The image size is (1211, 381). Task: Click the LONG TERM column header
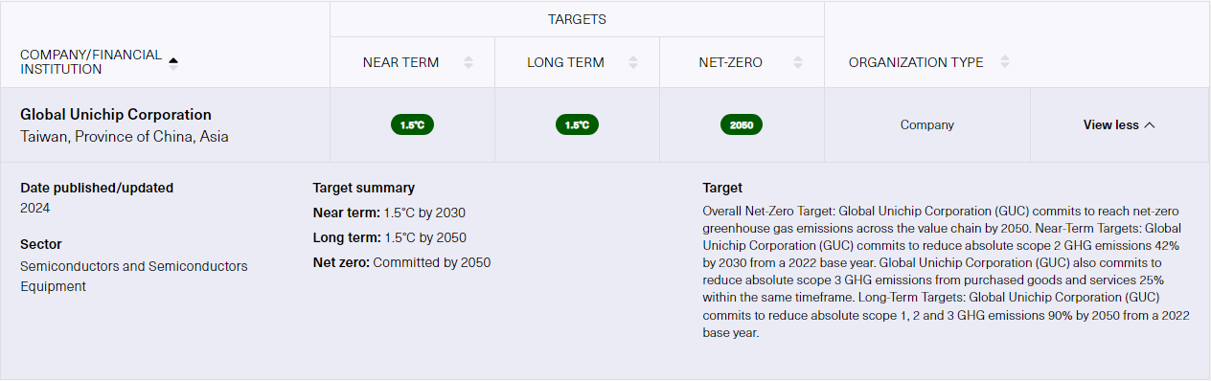(566, 63)
